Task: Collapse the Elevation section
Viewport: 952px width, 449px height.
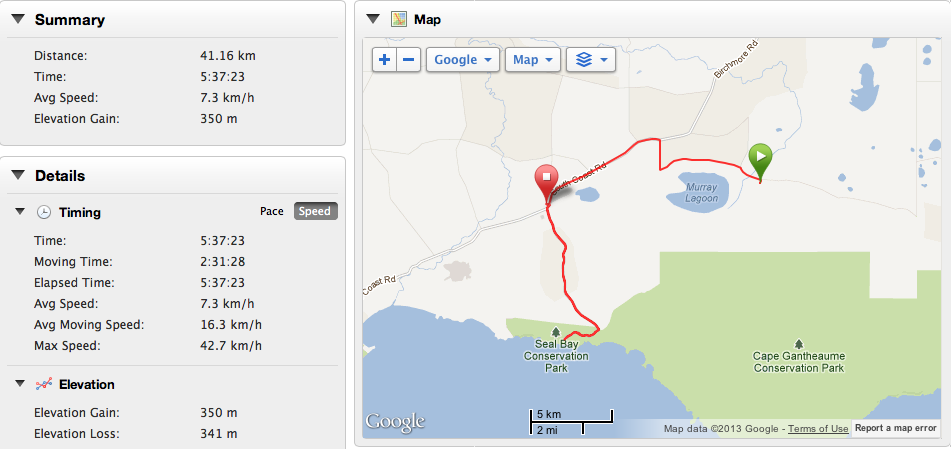Action: coord(19,384)
